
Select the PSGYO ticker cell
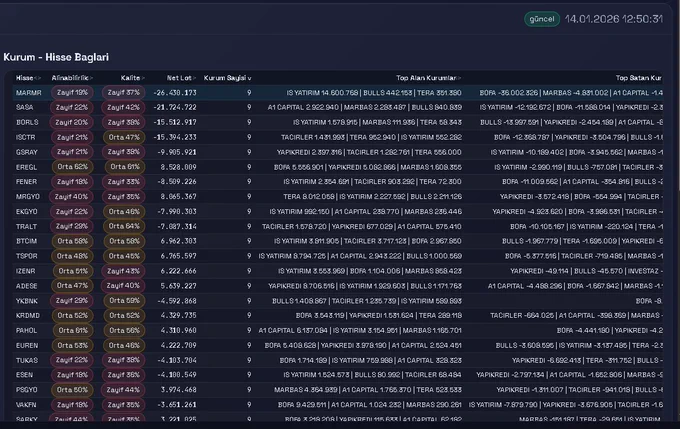[x=26, y=390]
